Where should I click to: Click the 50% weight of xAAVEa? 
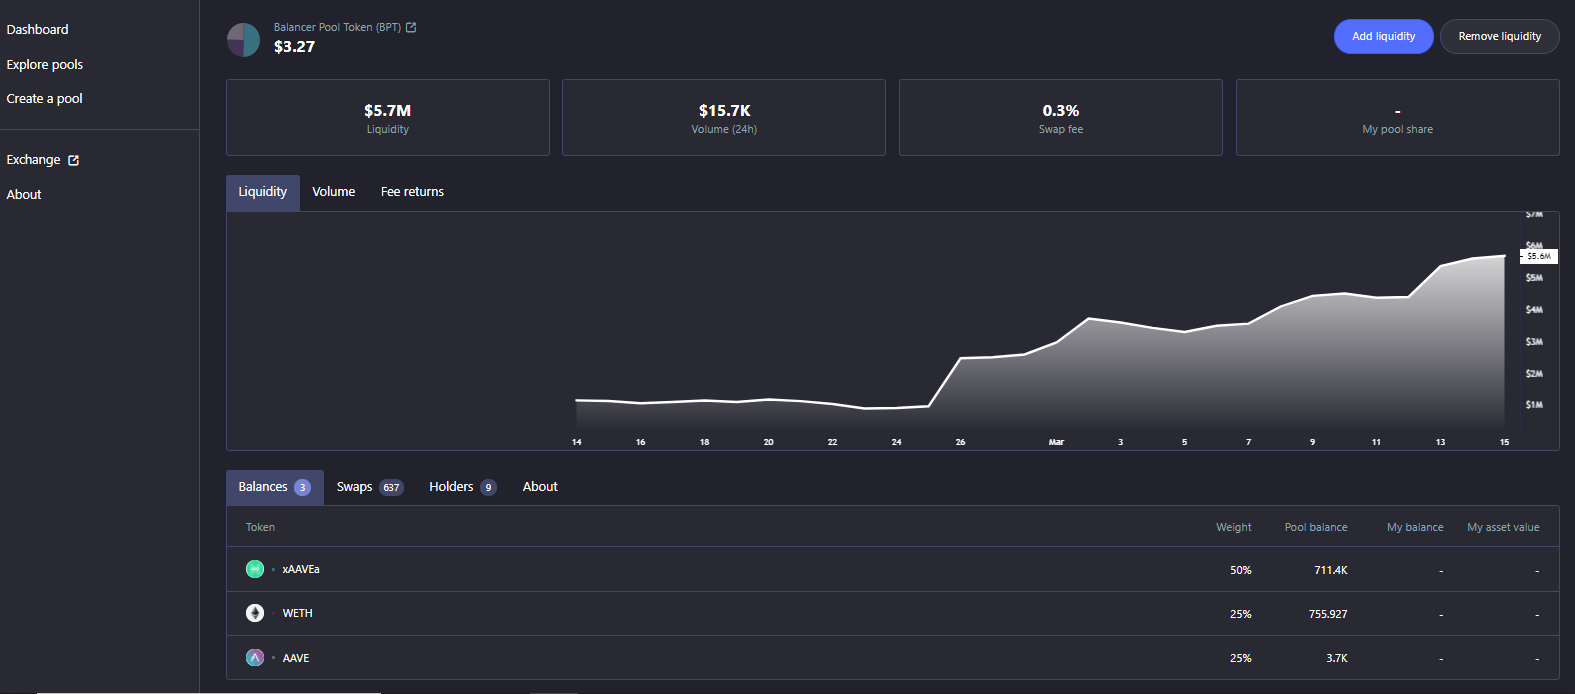point(1241,570)
